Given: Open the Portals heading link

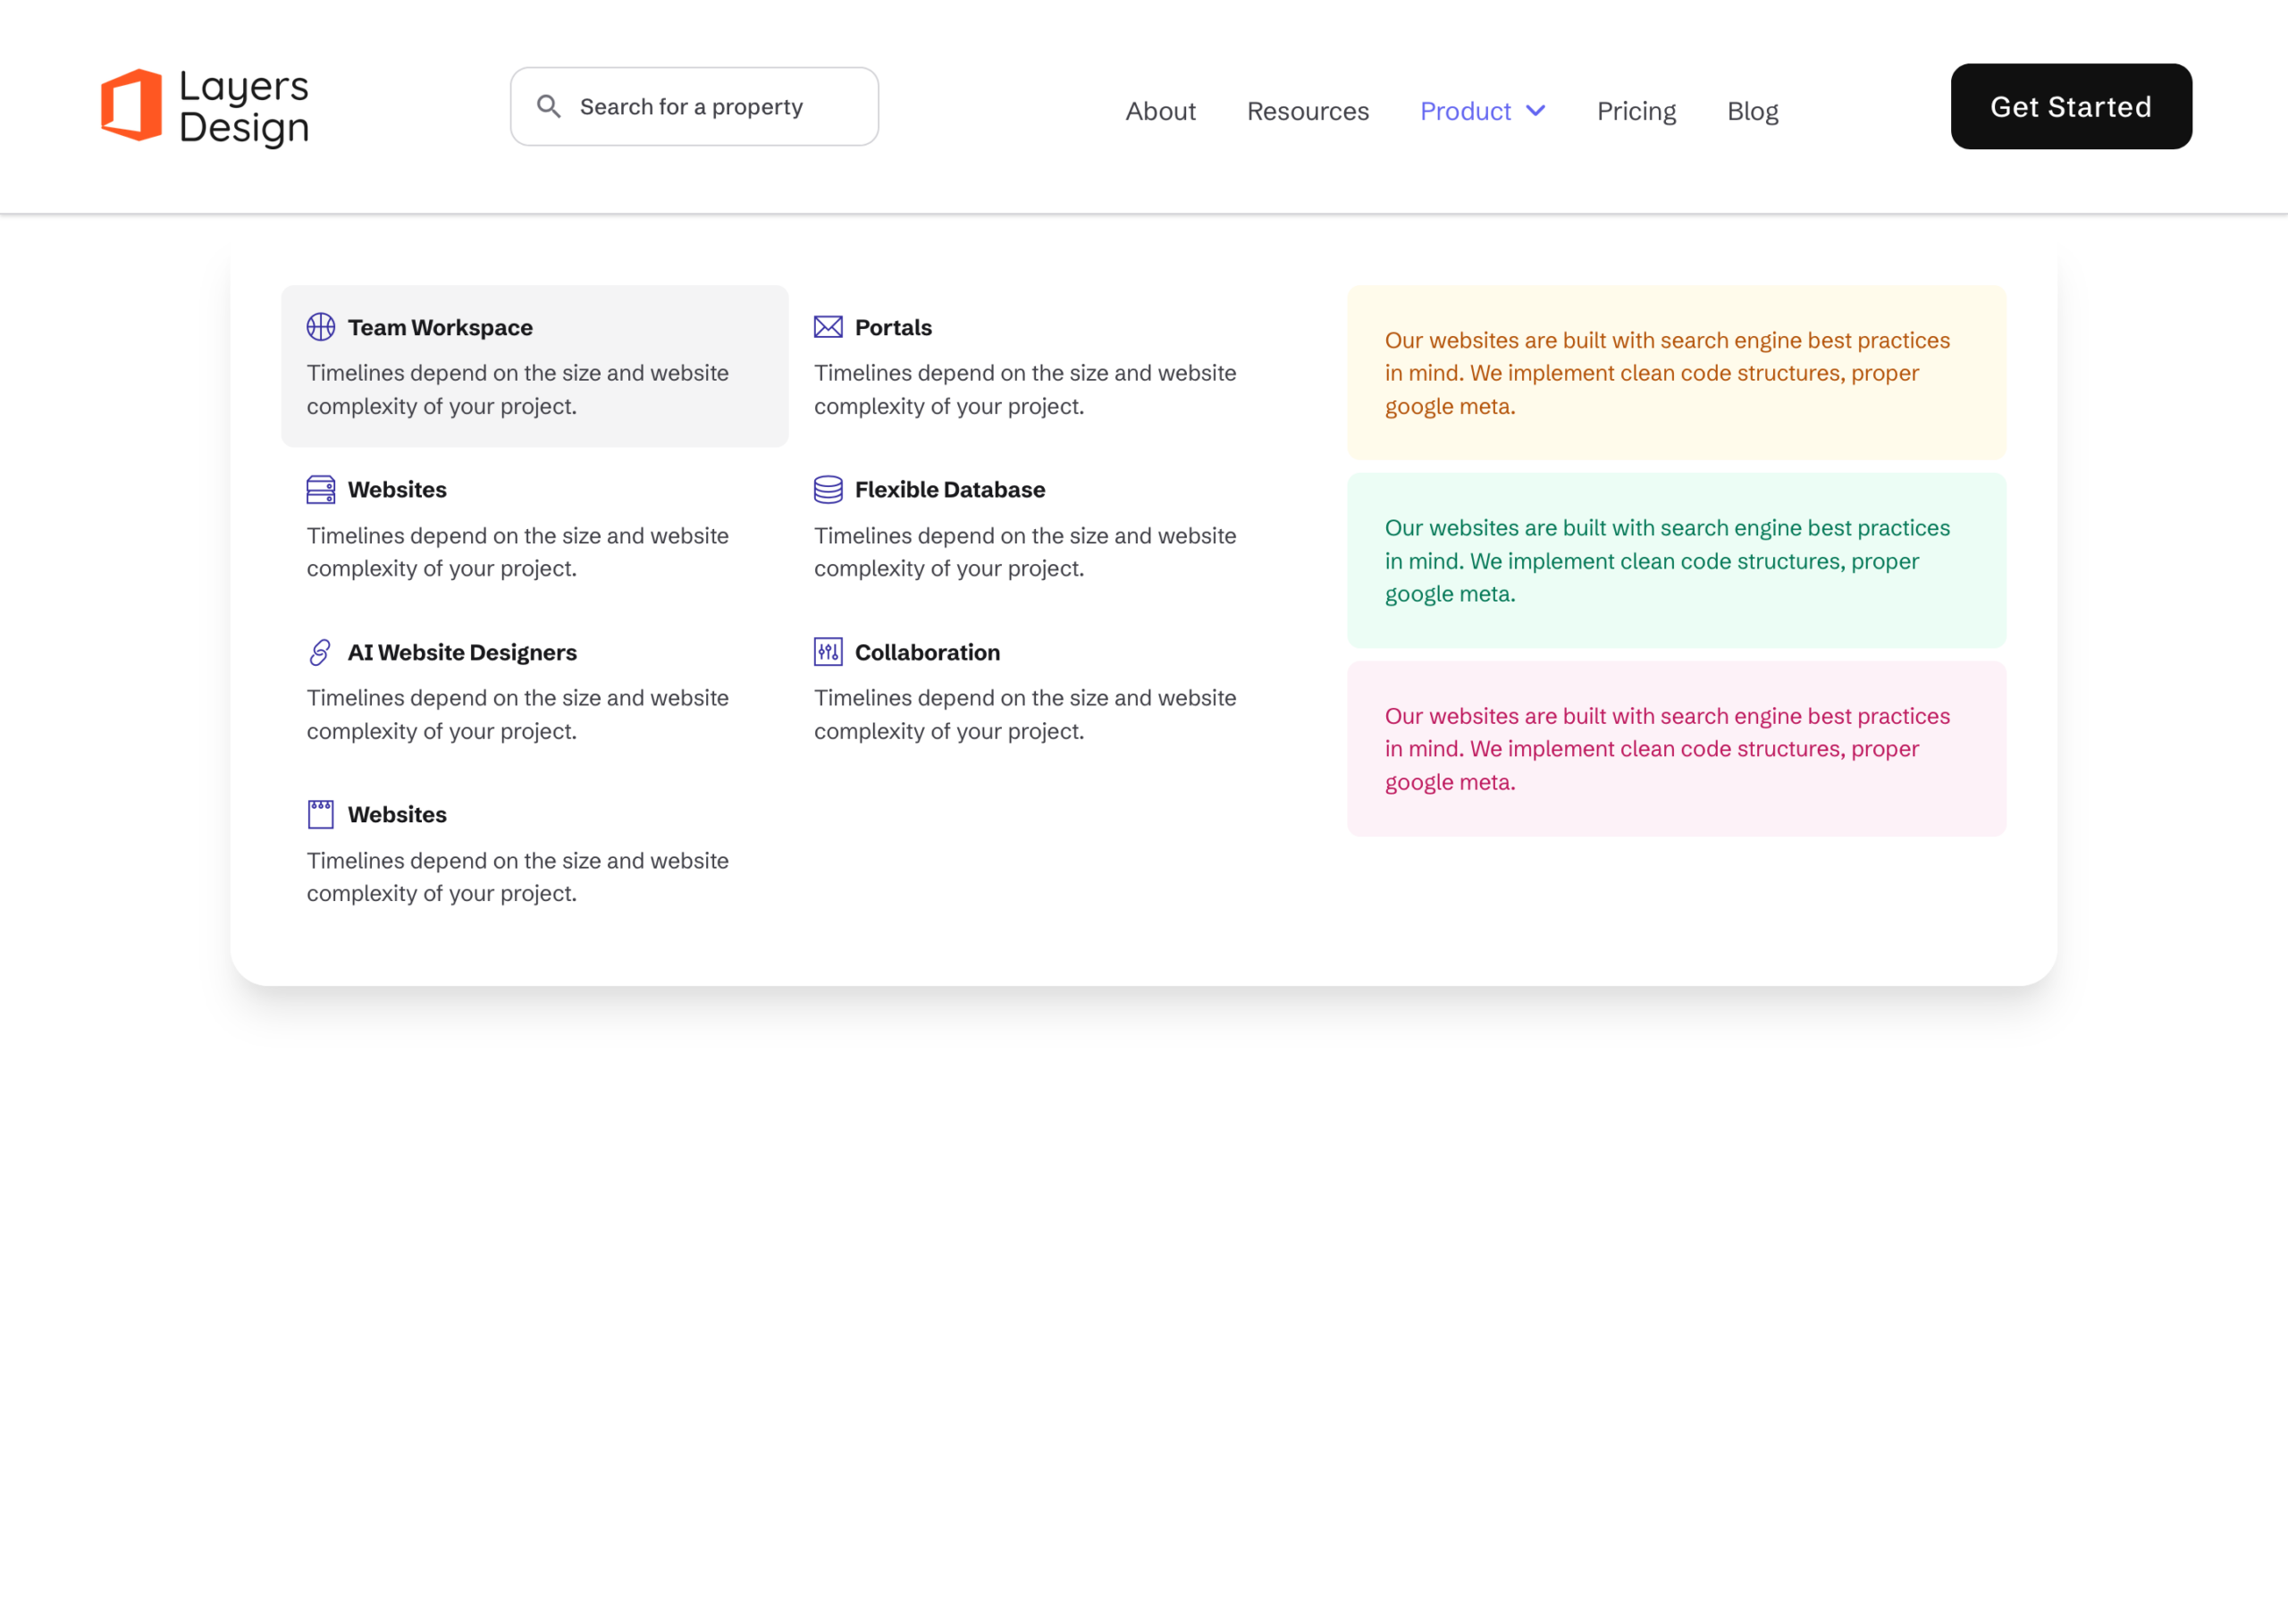Looking at the screenshot, I should point(893,327).
